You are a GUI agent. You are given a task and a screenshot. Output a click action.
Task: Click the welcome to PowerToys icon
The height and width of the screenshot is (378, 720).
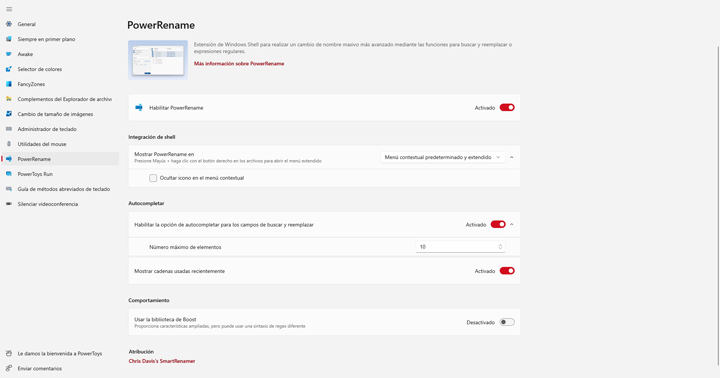(9, 353)
